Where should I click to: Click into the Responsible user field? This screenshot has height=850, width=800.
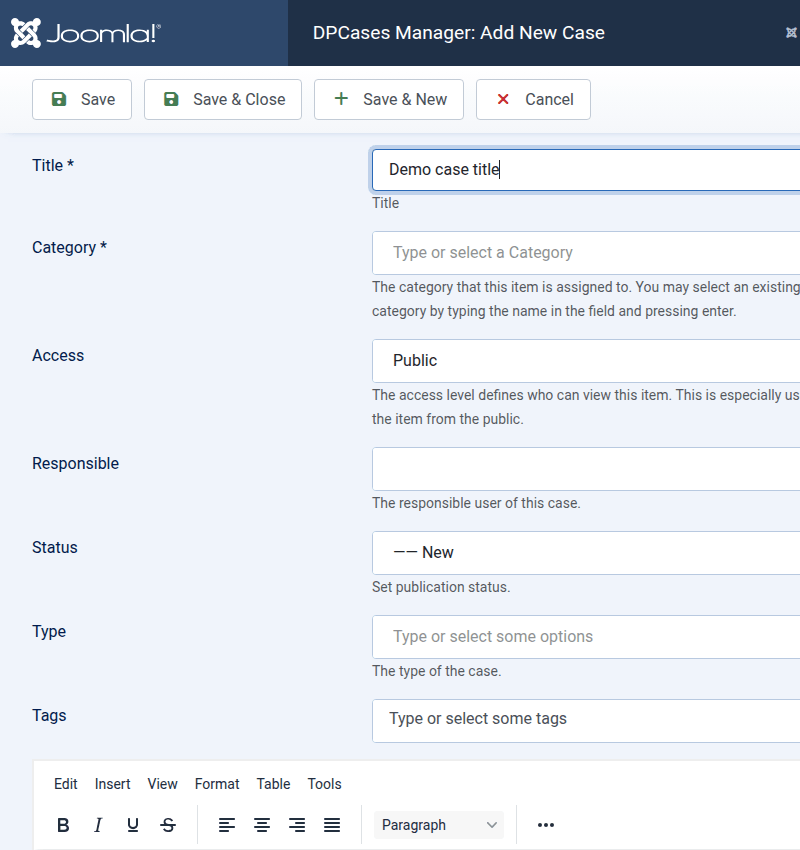586,469
